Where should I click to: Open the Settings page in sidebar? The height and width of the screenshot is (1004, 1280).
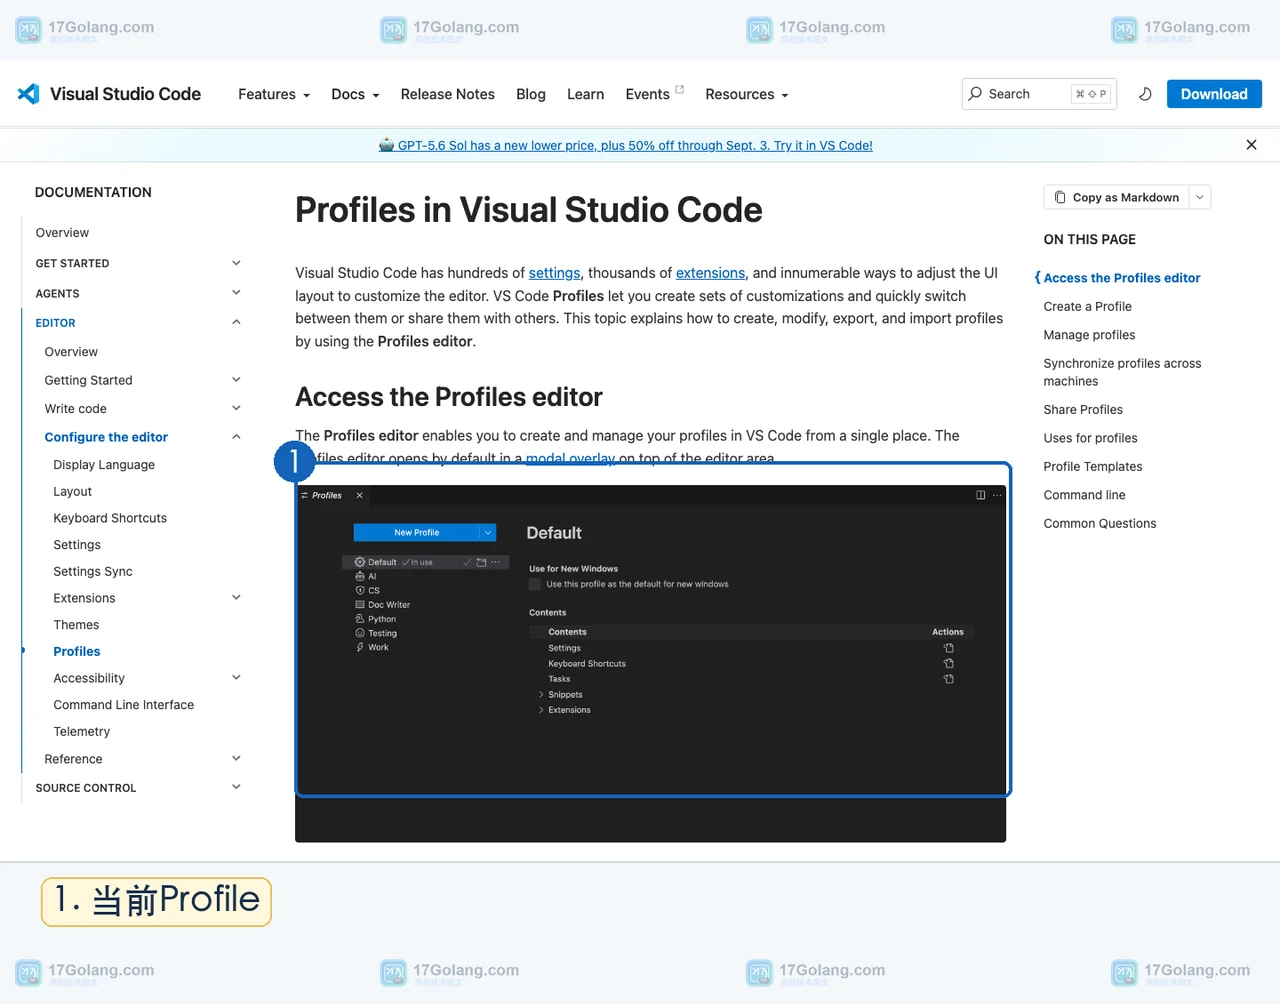point(77,545)
